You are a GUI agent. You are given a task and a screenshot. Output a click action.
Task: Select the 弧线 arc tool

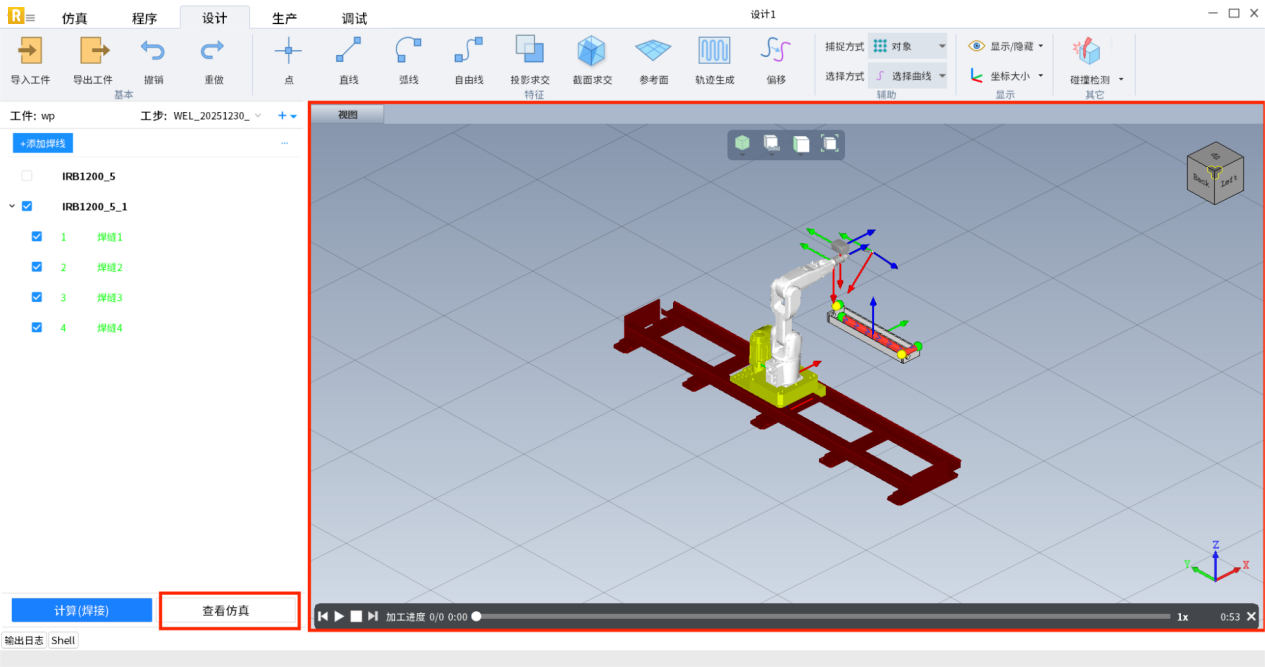pyautogui.click(x=408, y=51)
